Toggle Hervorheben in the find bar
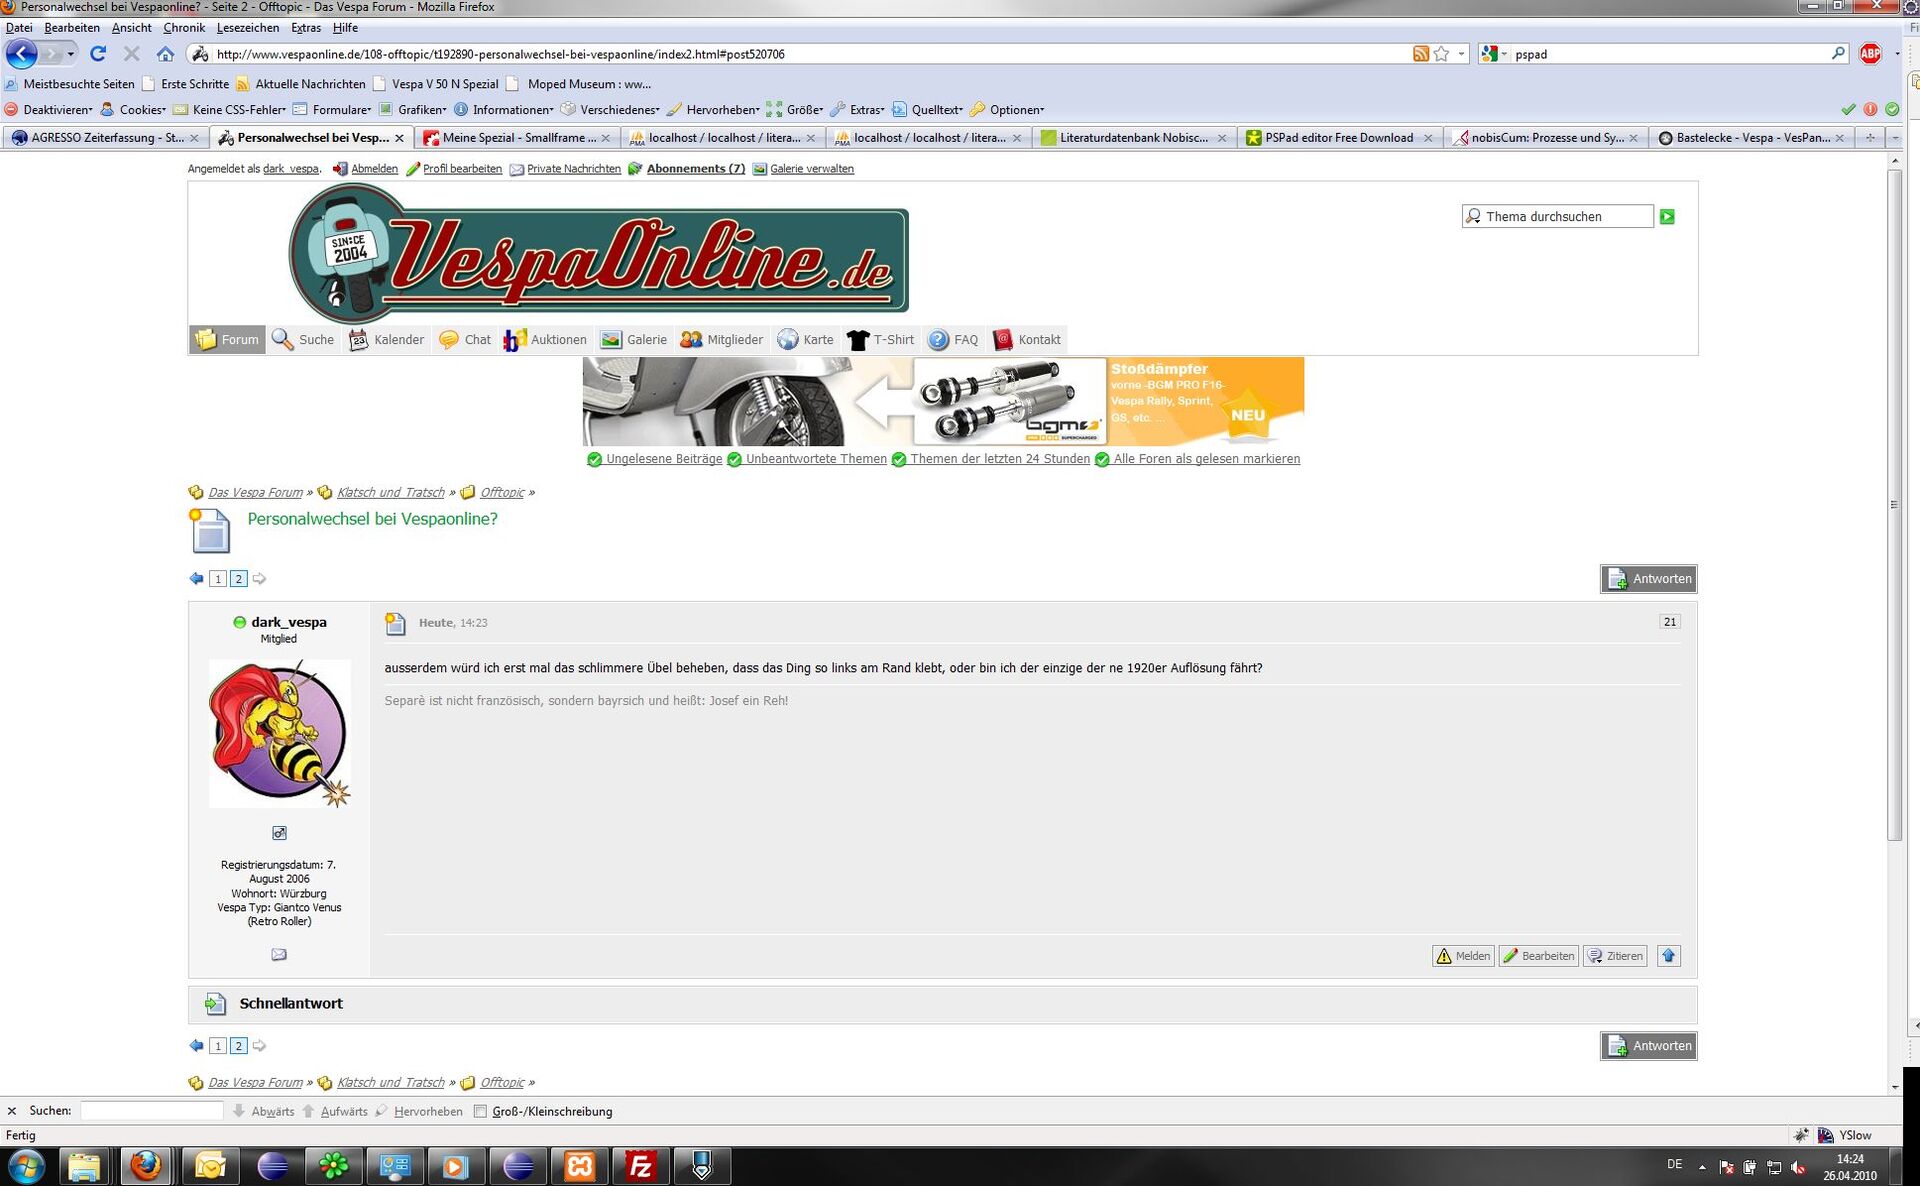 pyautogui.click(x=427, y=1111)
